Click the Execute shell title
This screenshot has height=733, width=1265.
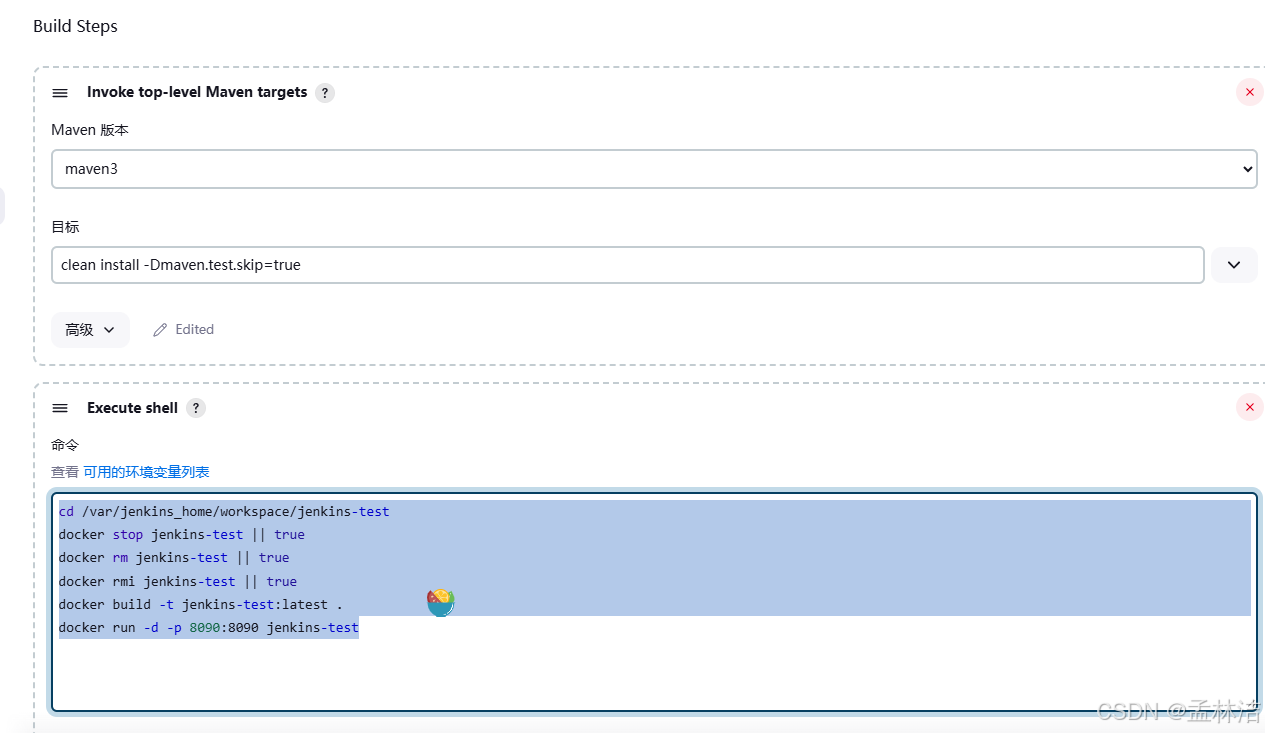[x=132, y=408]
